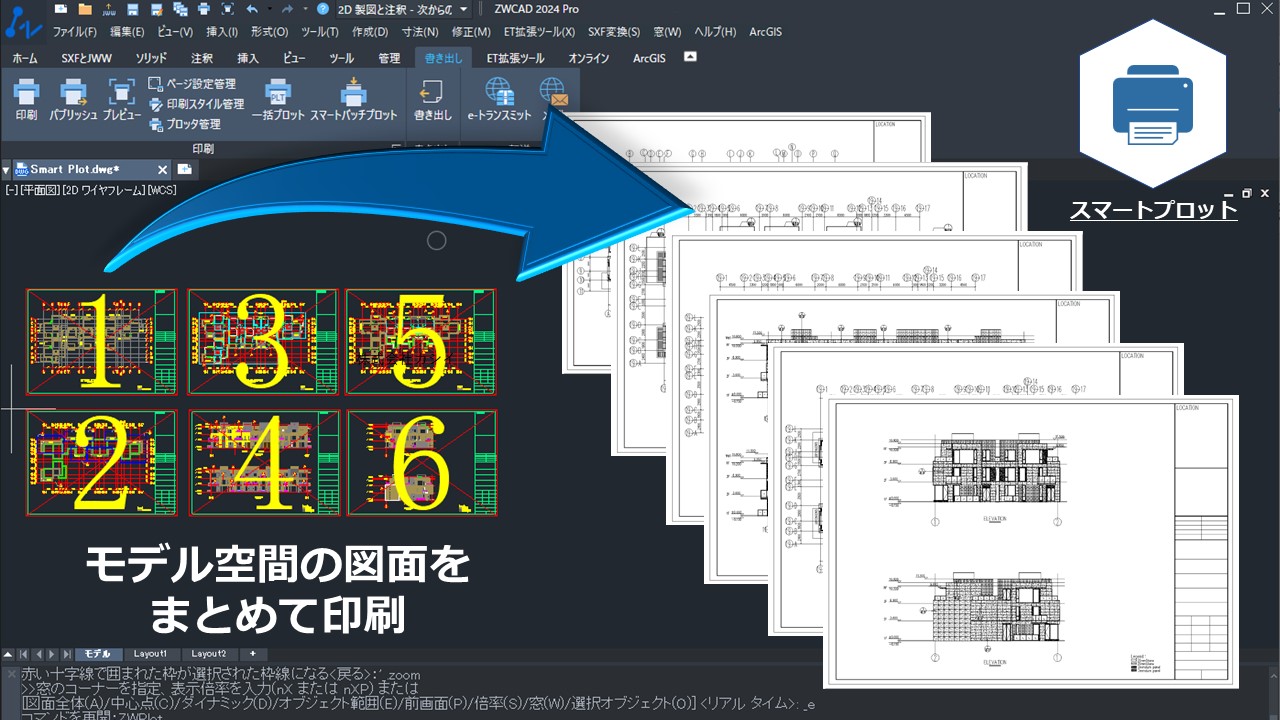Switch to the SXFとJWW ribbon tab
Viewport: 1280px width, 720px height.
[x=87, y=58]
